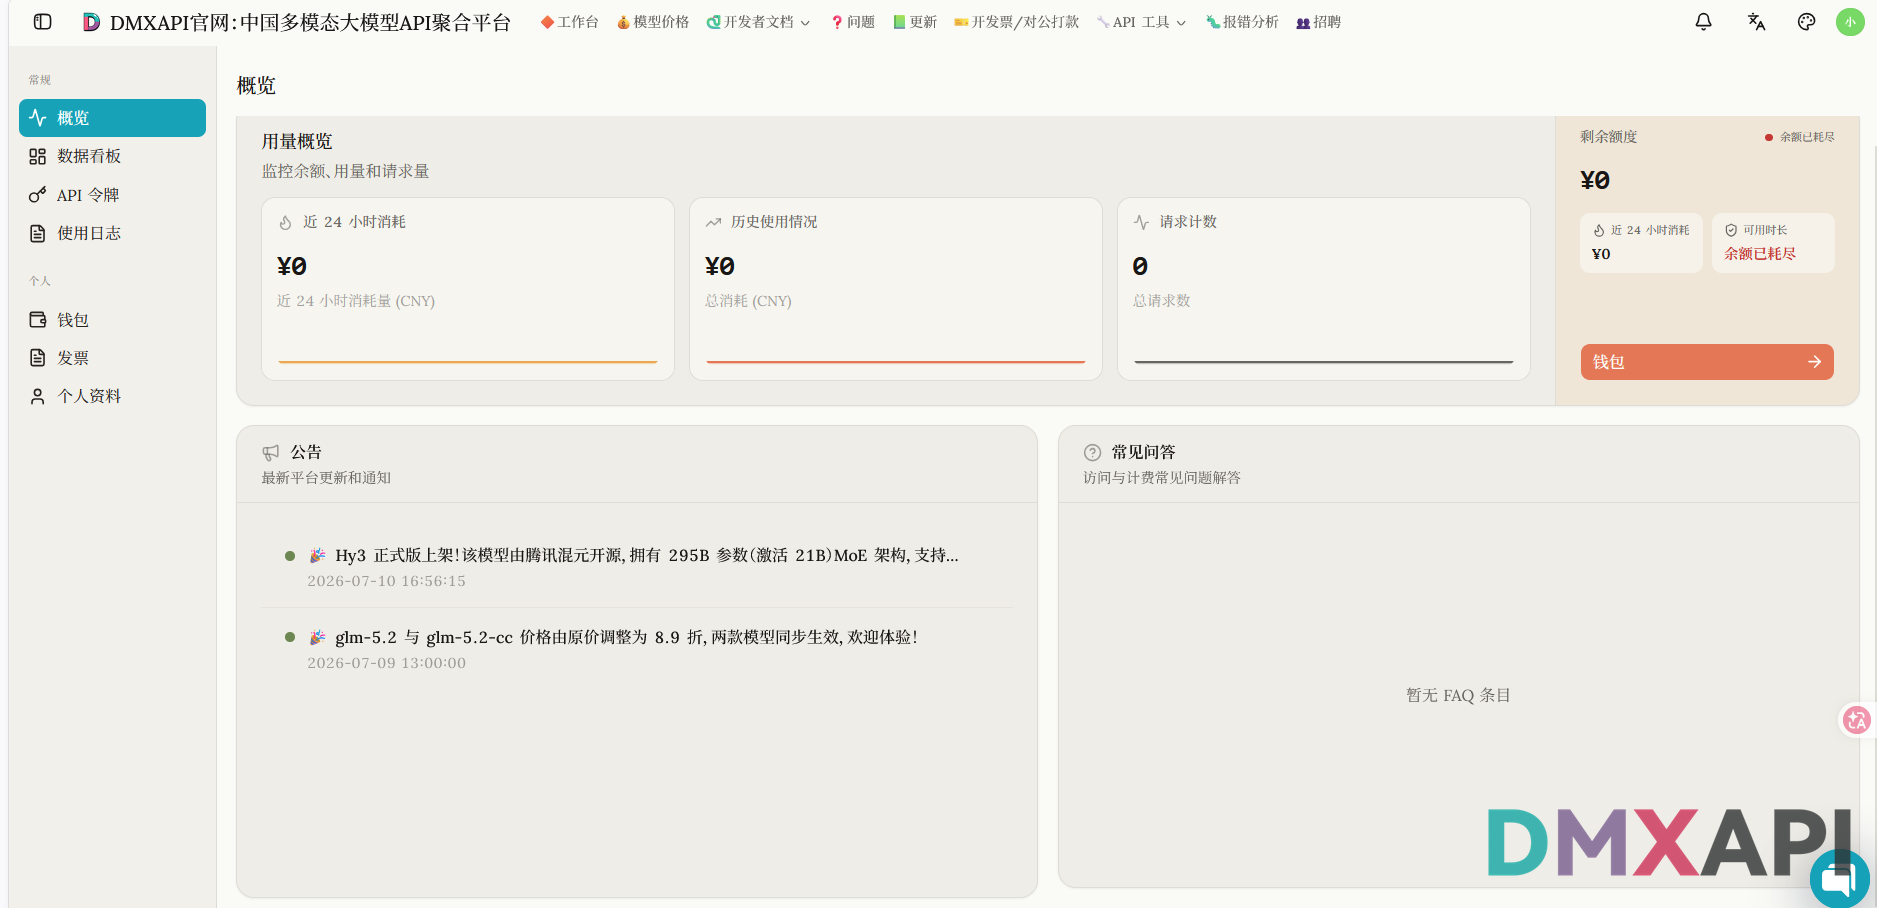The width and height of the screenshot is (1877, 908).
Task: Click the key icon for API 令牌
Action: [38, 195]
